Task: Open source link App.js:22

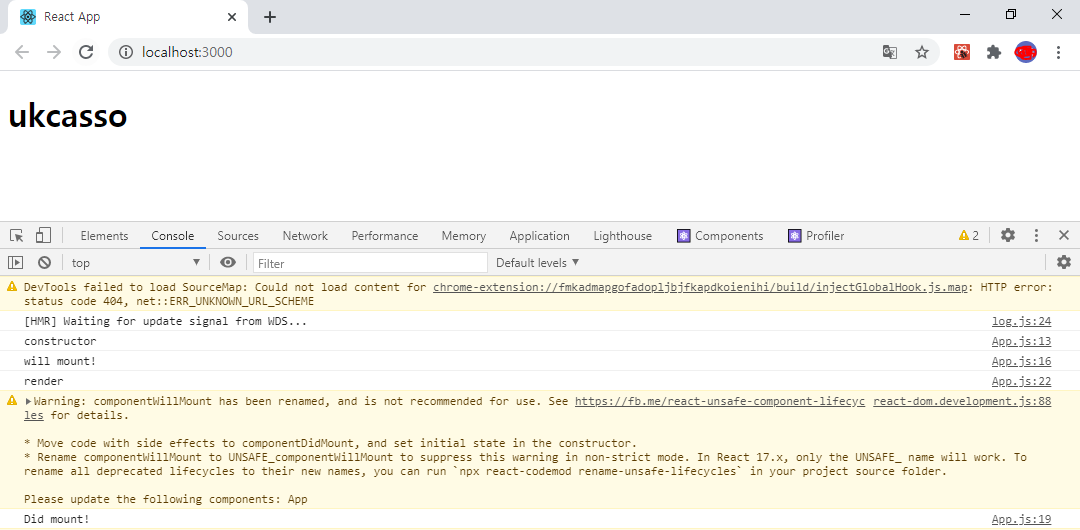Action: coord(1021,381)
